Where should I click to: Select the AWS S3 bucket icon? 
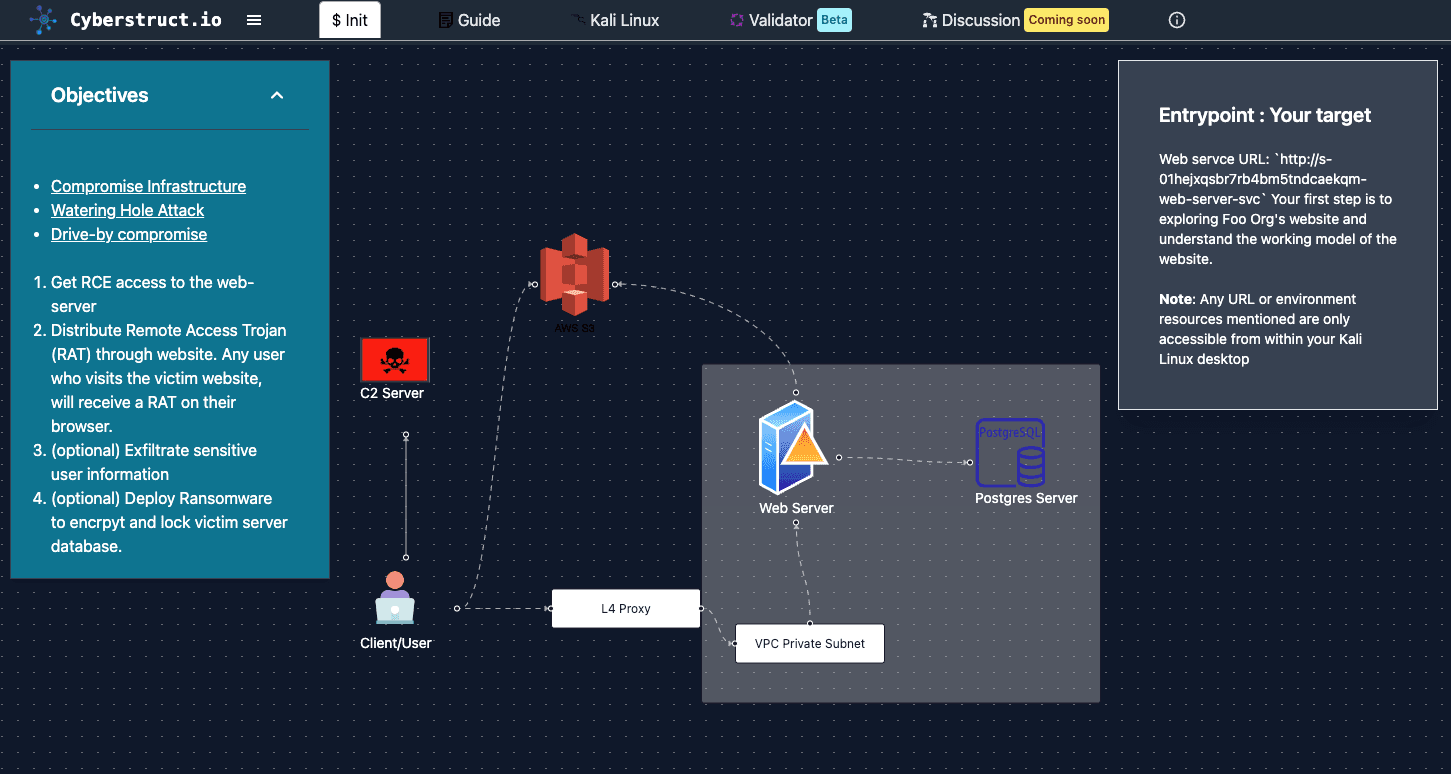click(x=575, y=274)
